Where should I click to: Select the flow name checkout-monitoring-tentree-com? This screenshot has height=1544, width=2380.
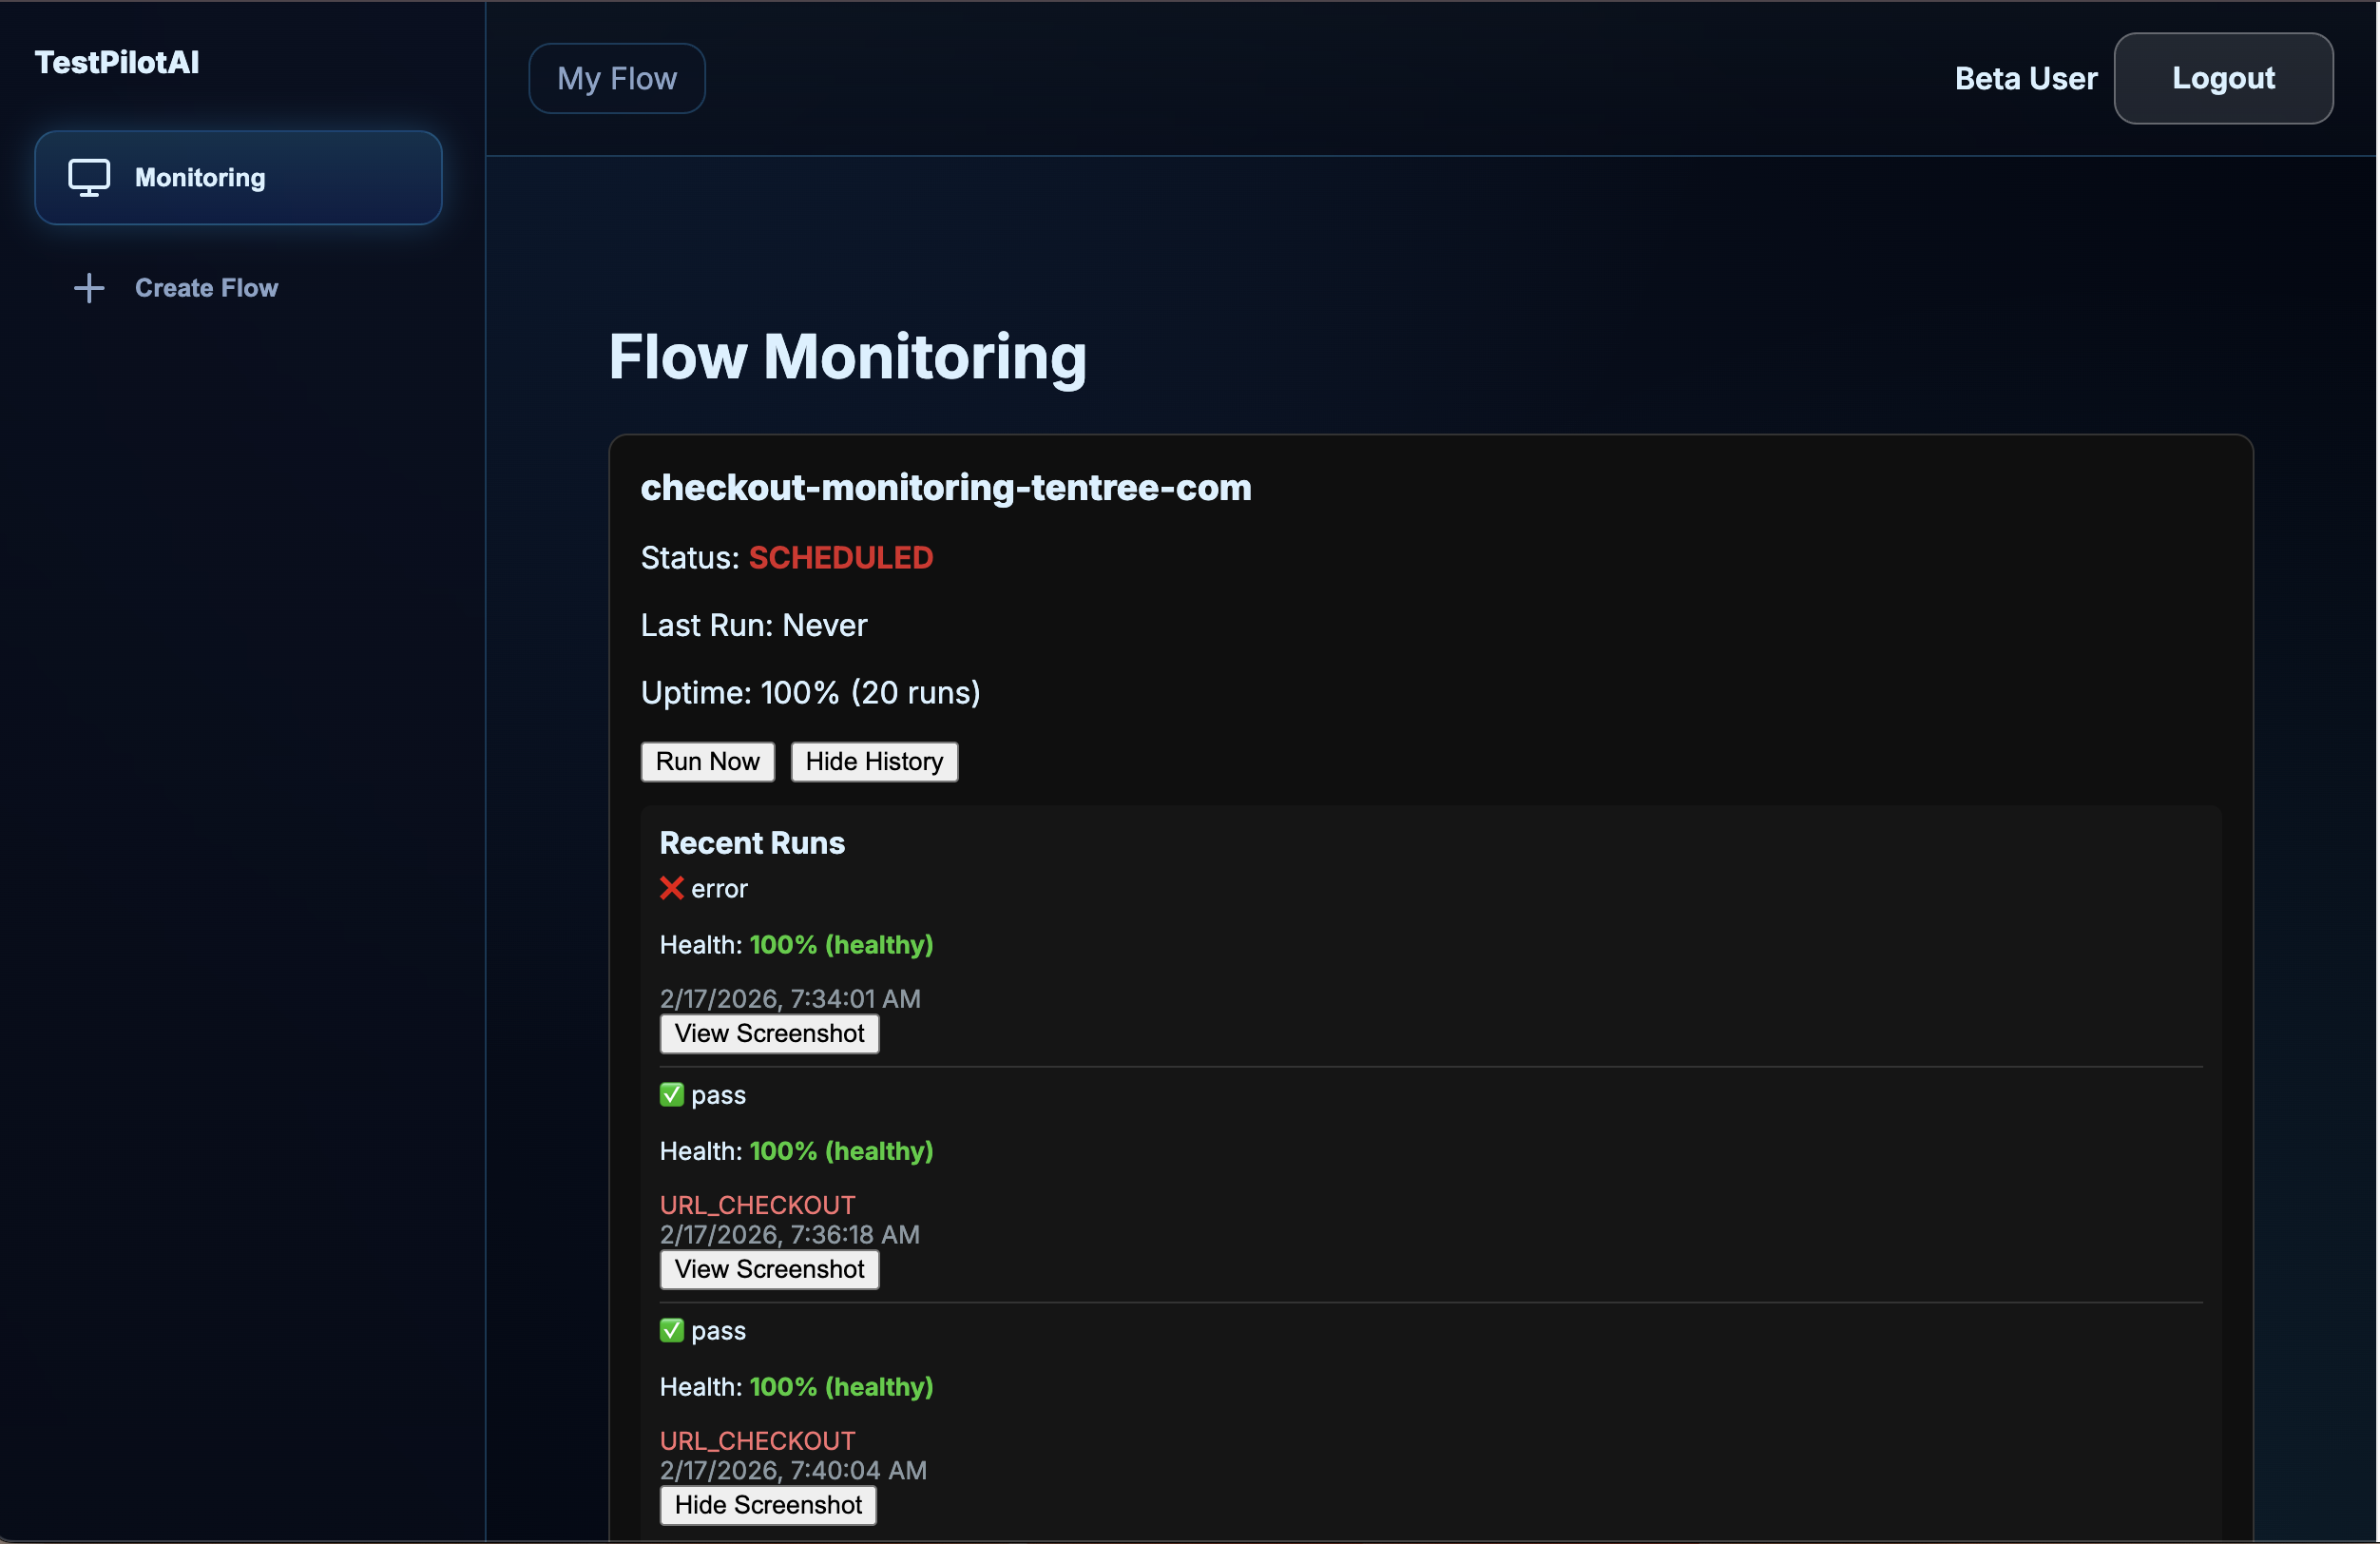click(x=946, y=488)
